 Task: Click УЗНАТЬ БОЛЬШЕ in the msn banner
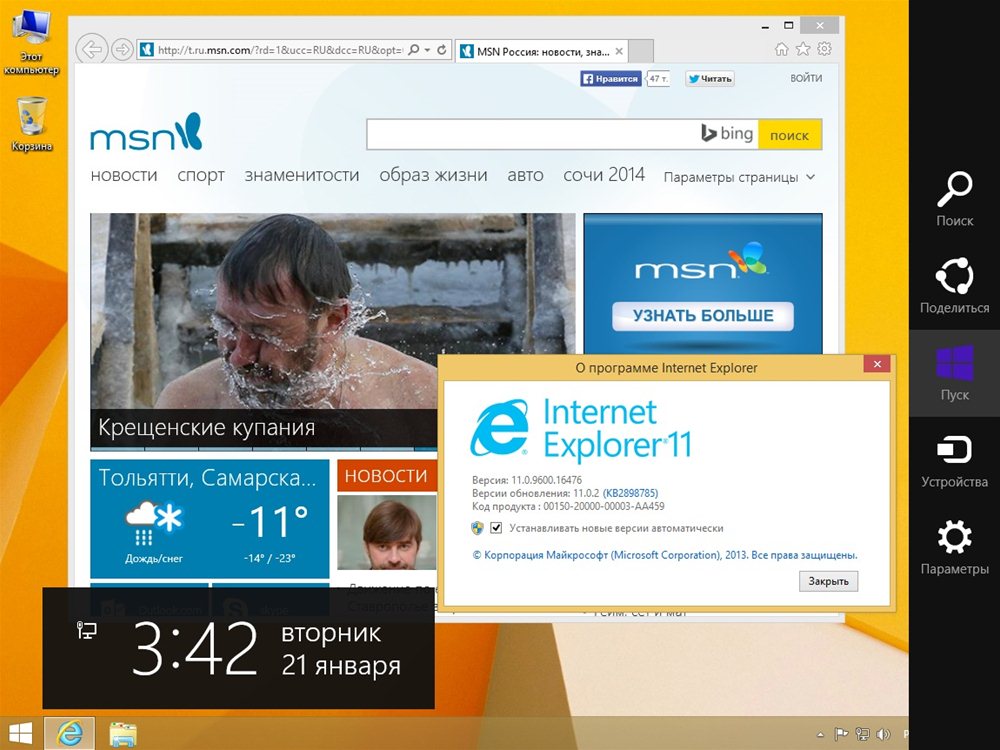tap(703, 316)
